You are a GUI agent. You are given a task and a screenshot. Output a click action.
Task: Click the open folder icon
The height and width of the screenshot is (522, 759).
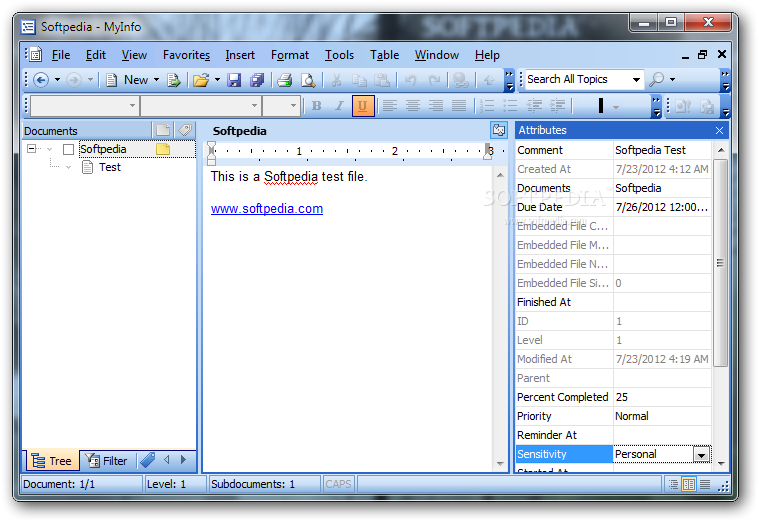[200, 80]
